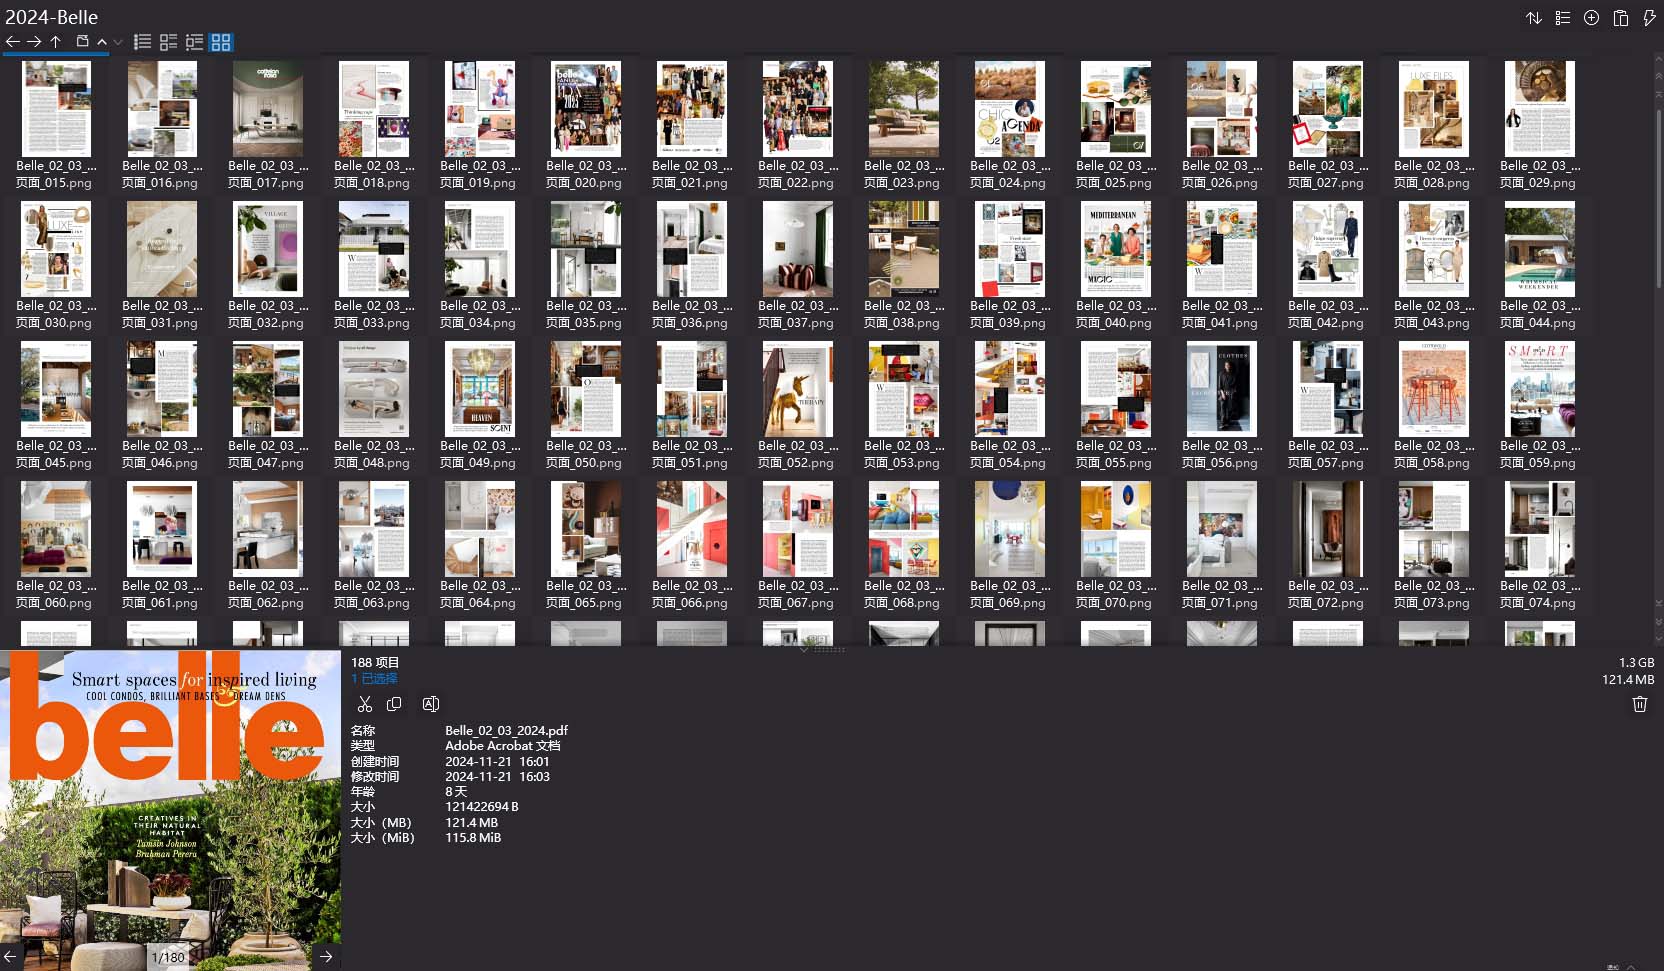The height and width of the screenshot is (971, 1664).
Task: Select thumbnail 页面_056.png
Action: (1222, 389)
